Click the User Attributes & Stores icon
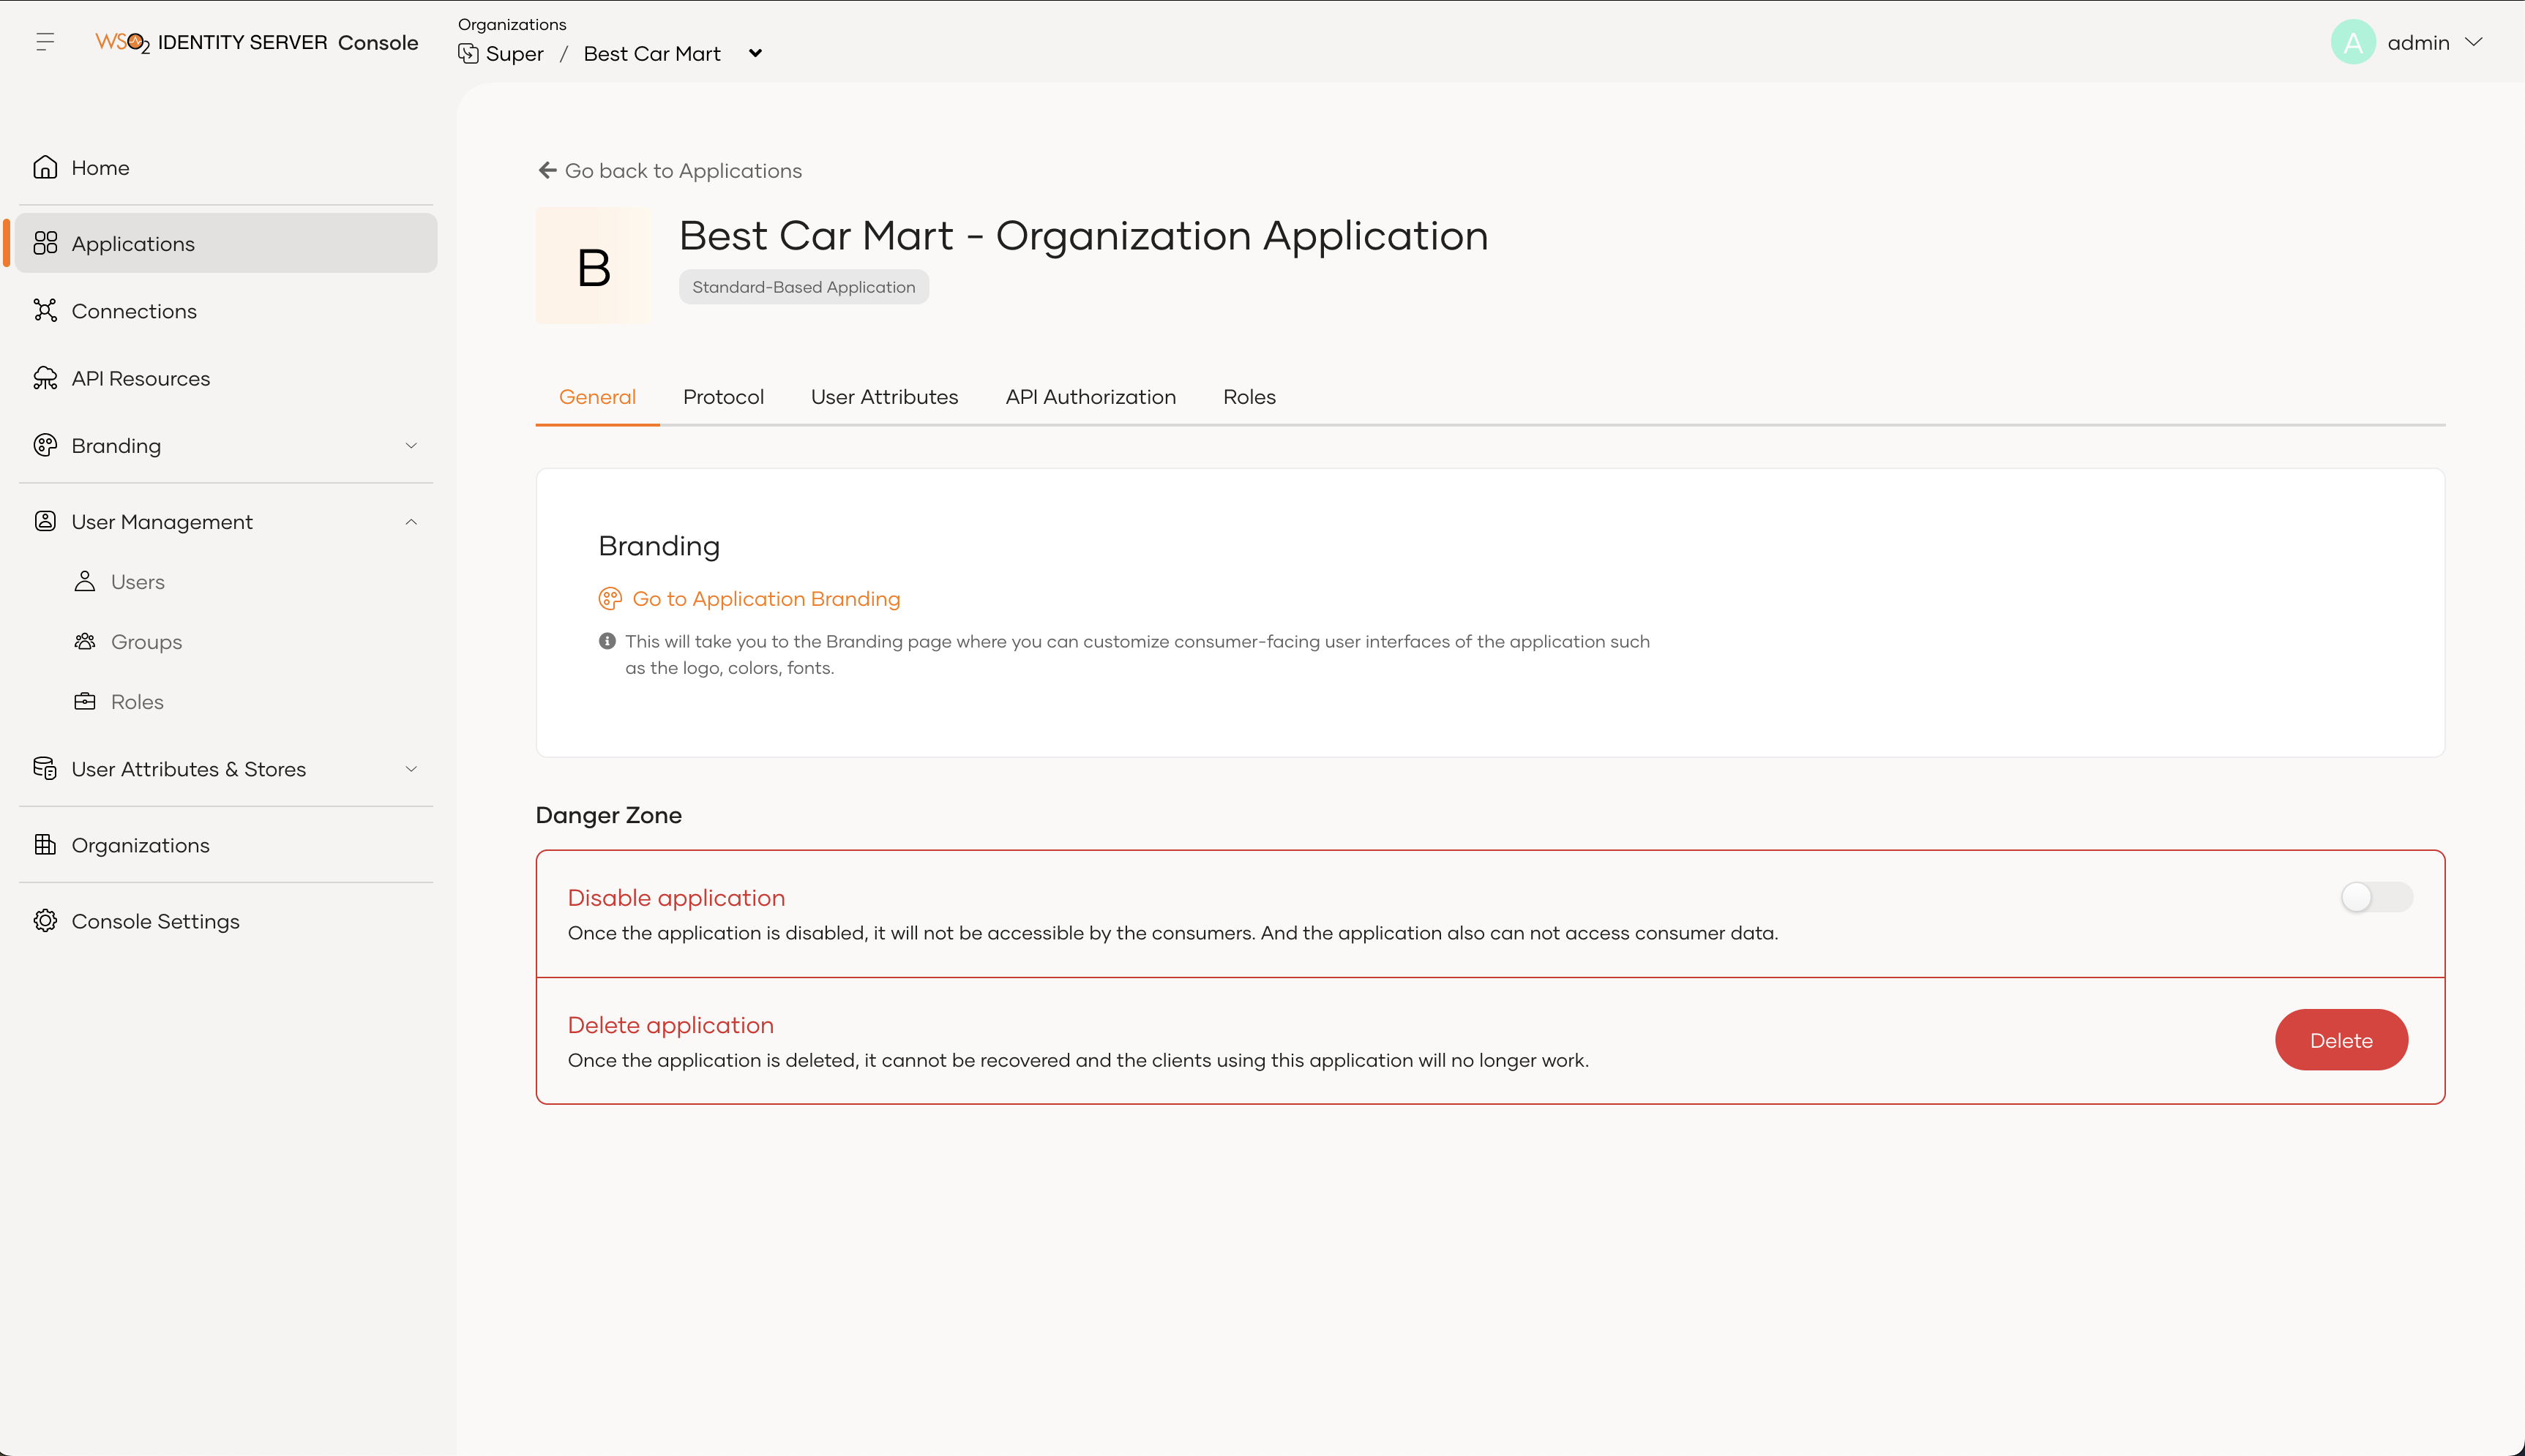The image size is (2525, 1456). 45,768
